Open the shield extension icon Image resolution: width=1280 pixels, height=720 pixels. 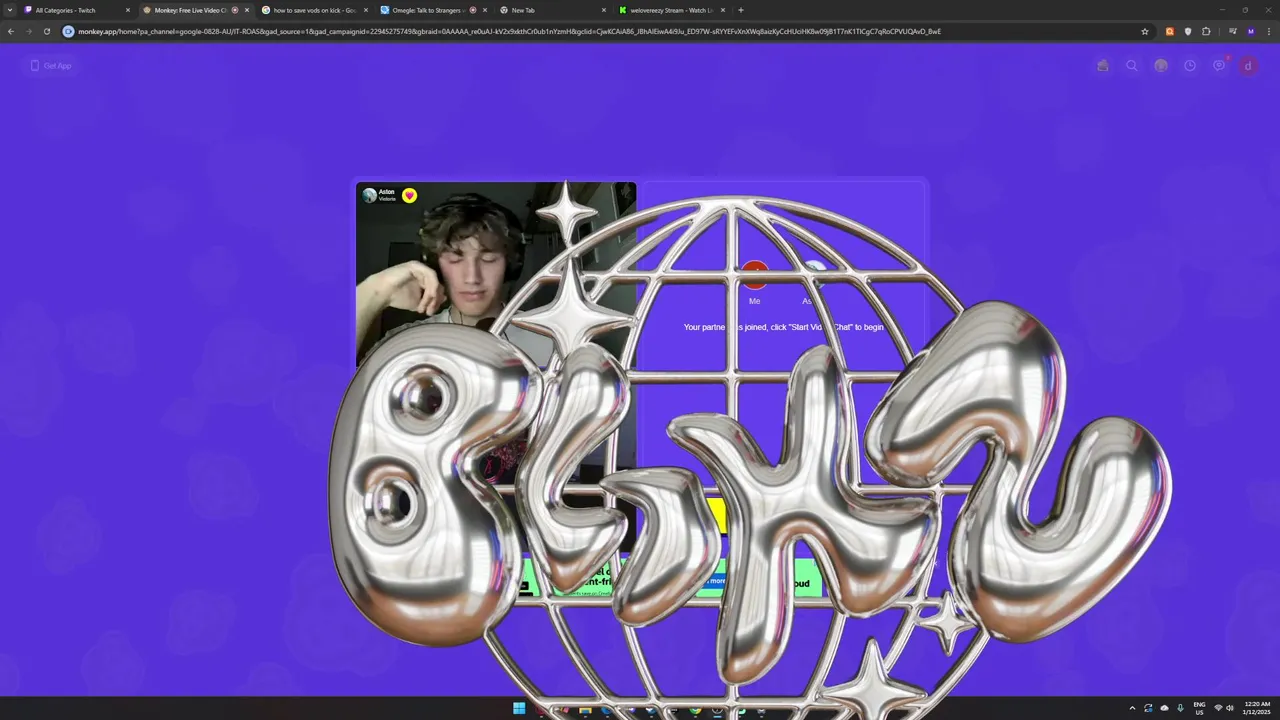[1188, 31]
